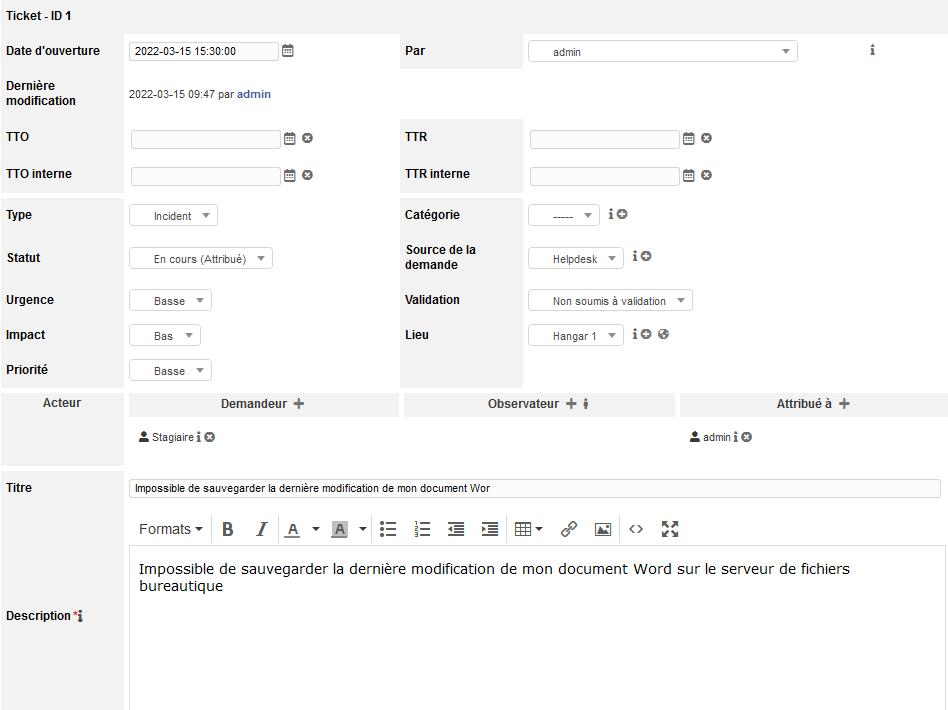Open the calendar picker for Date d'ouverture
The image size is (948, 710).
(288, 51)
